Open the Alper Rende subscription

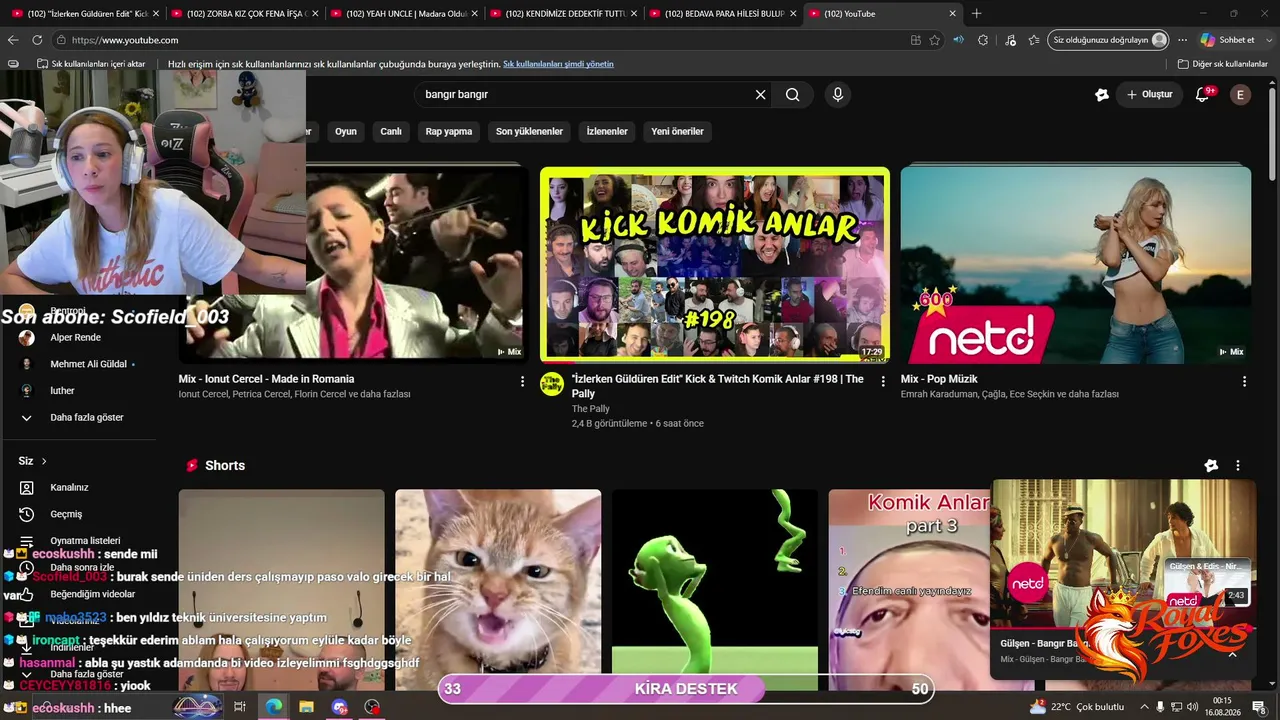[75, 338]
